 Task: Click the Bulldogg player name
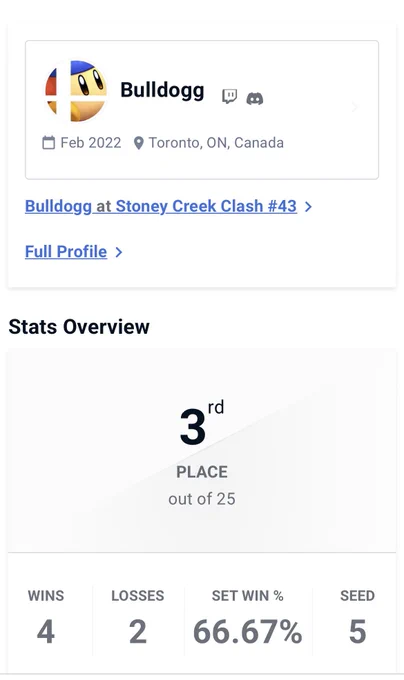point(162,90)
